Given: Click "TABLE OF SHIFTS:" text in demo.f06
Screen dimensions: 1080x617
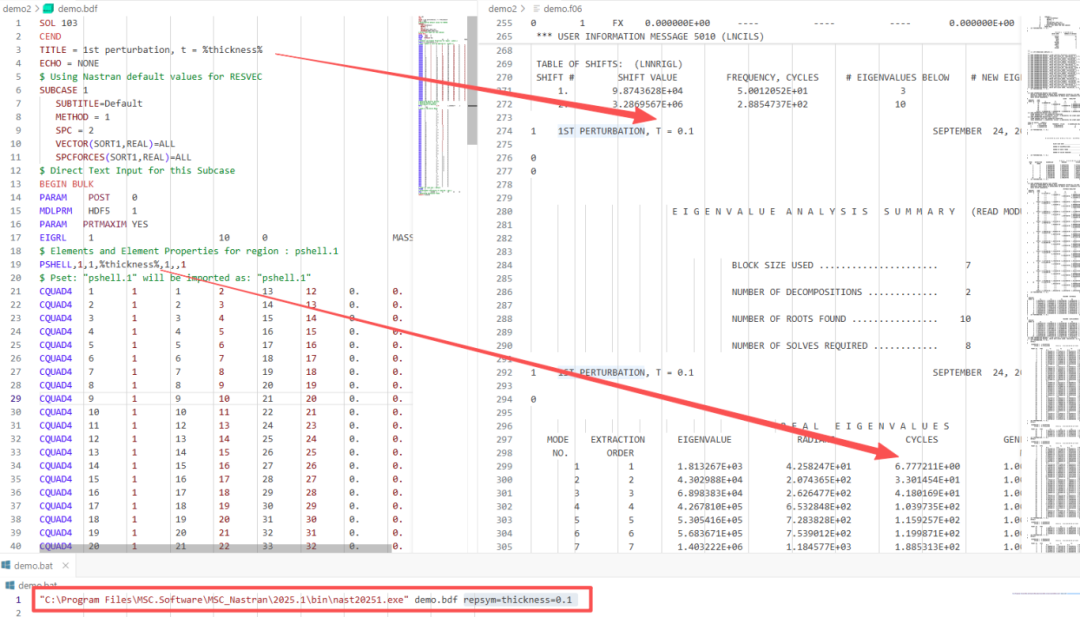Looking at the screenshot, I should [579, 64].
